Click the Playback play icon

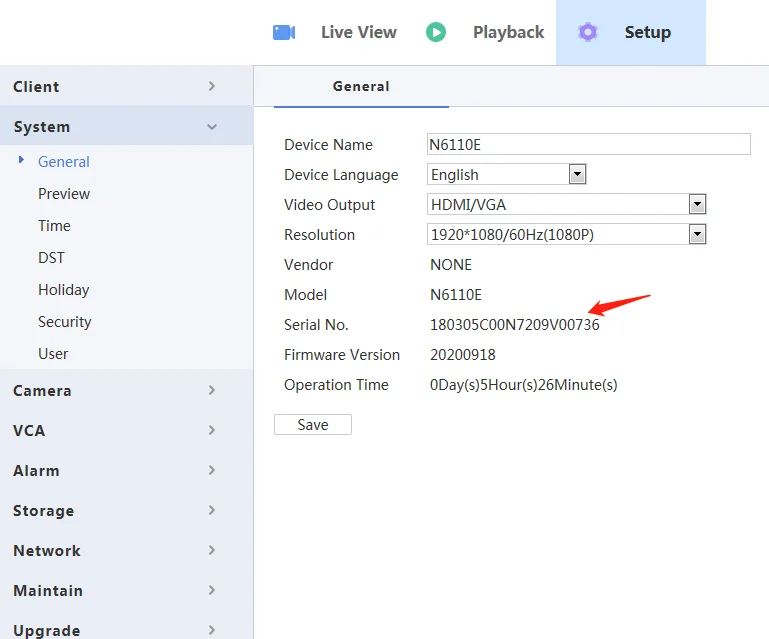pos(436,32)
